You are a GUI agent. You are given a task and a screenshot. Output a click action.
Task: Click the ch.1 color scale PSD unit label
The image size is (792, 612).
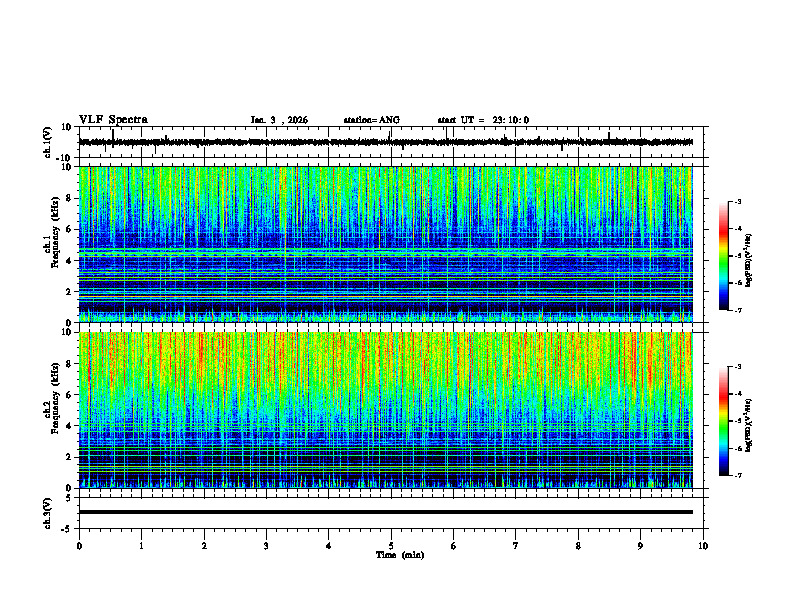click(749, 261)
